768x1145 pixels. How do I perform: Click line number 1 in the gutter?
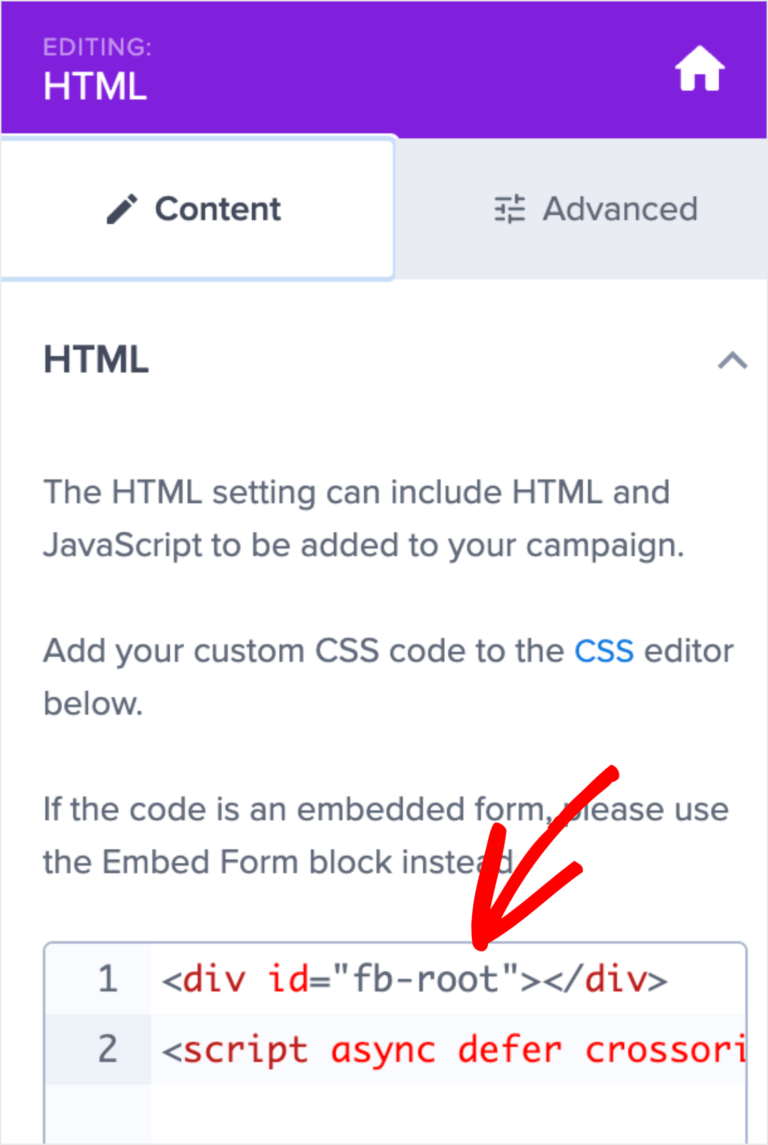pos(108,979)
